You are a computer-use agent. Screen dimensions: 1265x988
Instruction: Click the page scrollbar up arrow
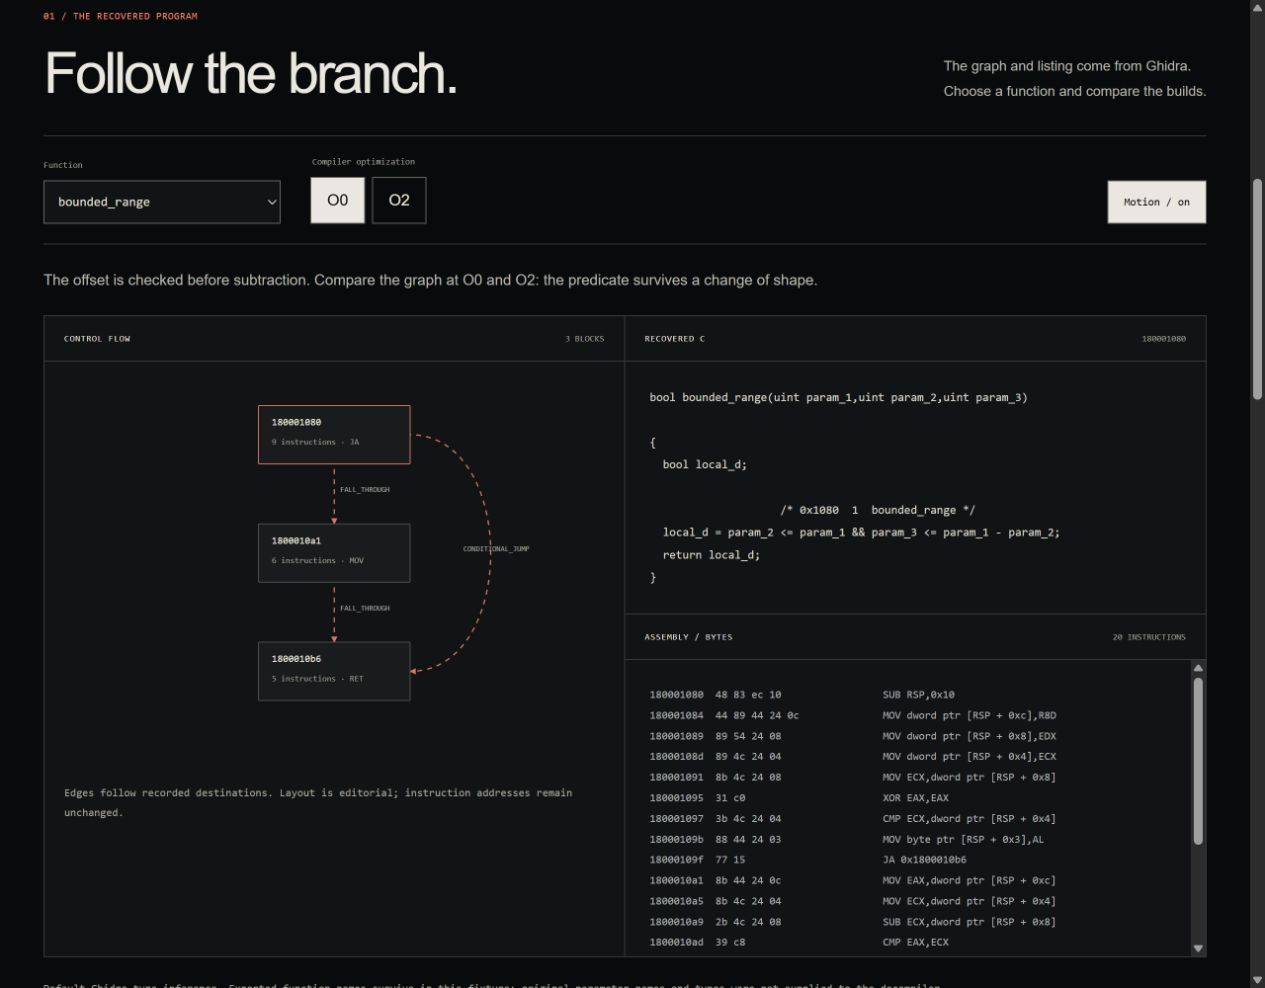click(1257, 8)
